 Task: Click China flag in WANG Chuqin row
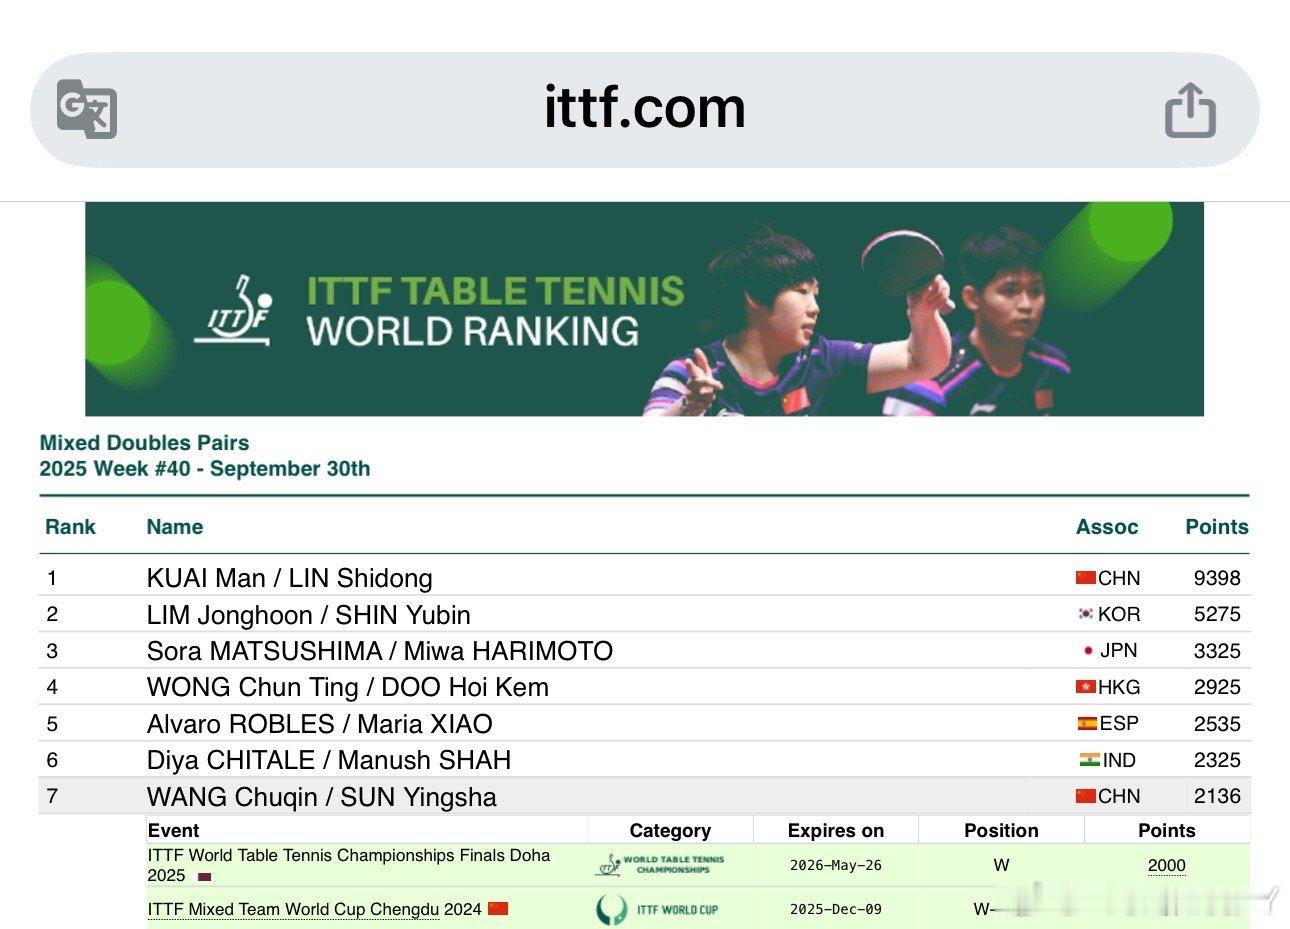[1086, 796]
